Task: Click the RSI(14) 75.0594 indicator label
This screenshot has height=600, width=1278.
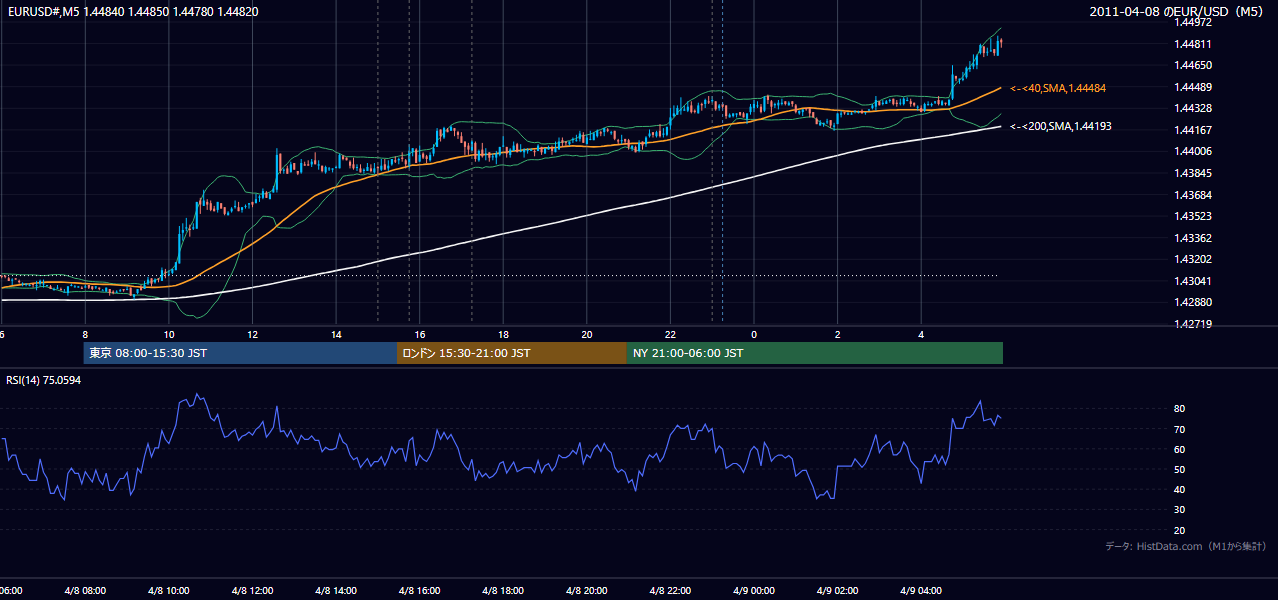Action: tap(43, 380)
